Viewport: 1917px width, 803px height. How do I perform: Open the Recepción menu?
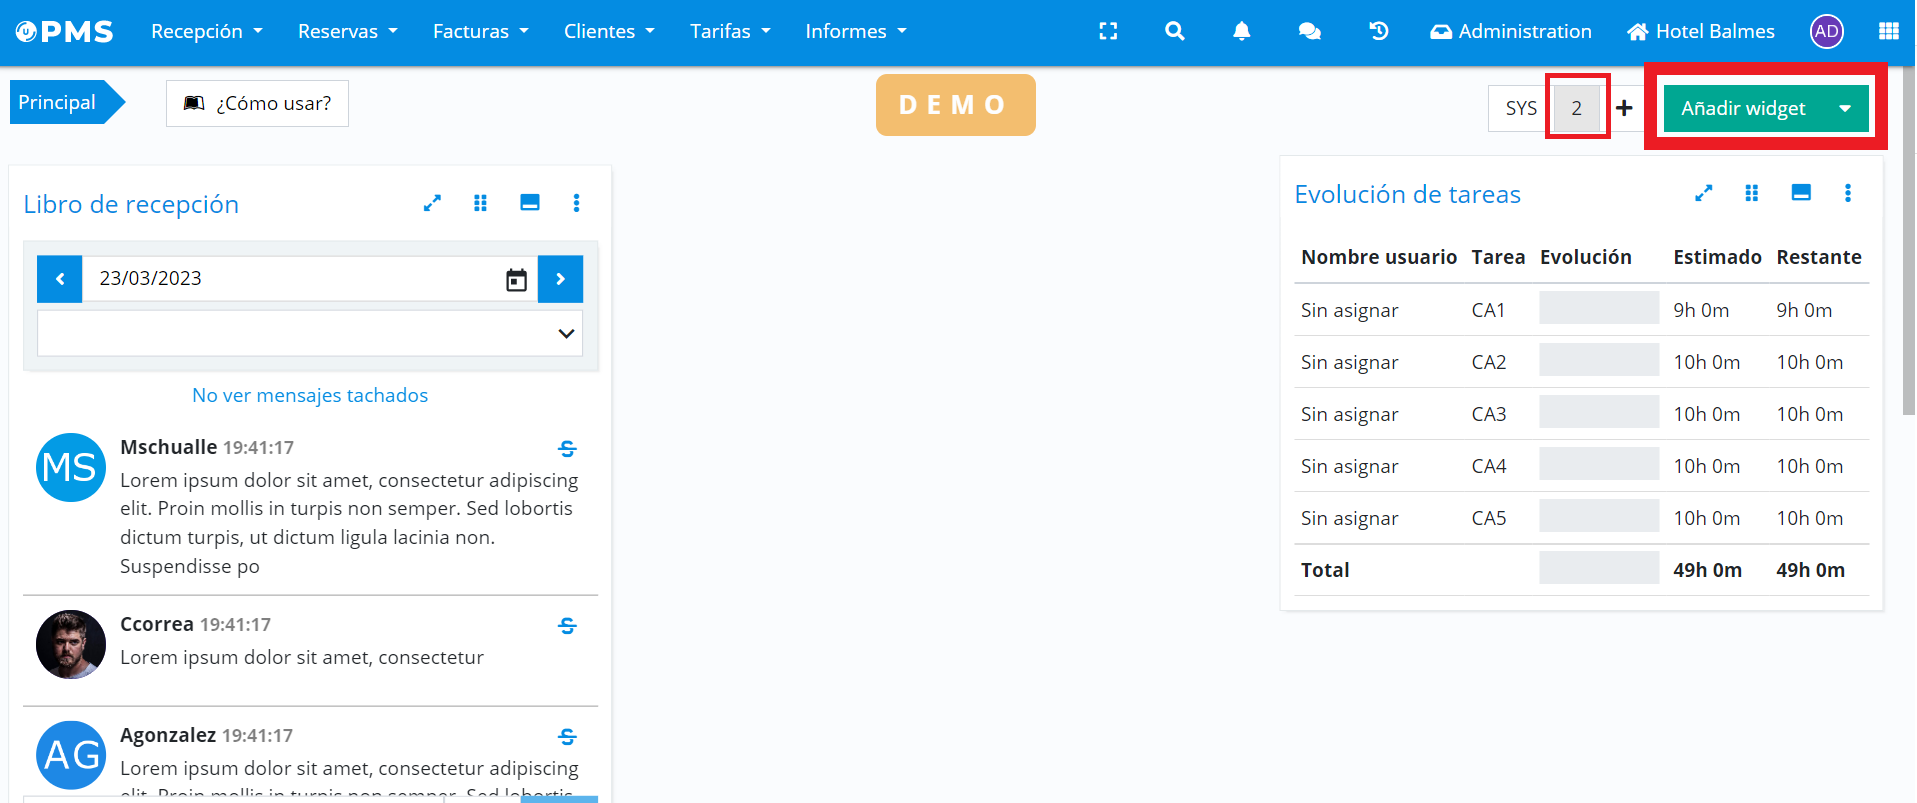(x=206, y=31)
